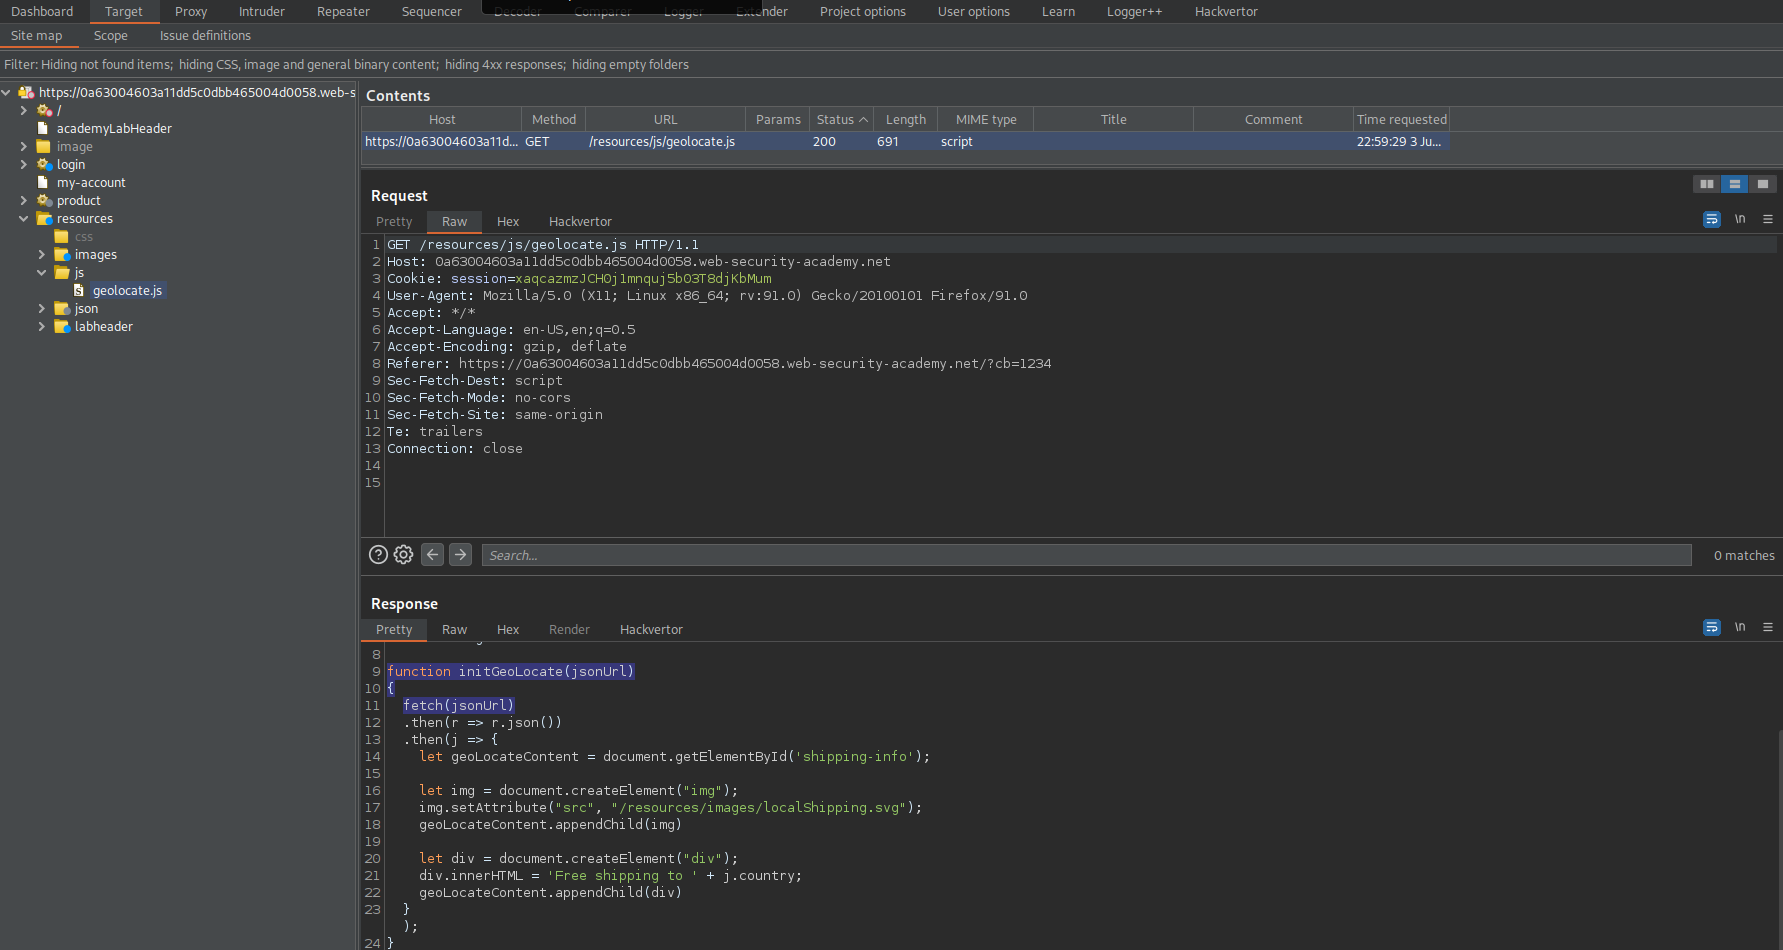Open the Logger++ tab
The image size is (1783, 950).
click(1134, 11)
